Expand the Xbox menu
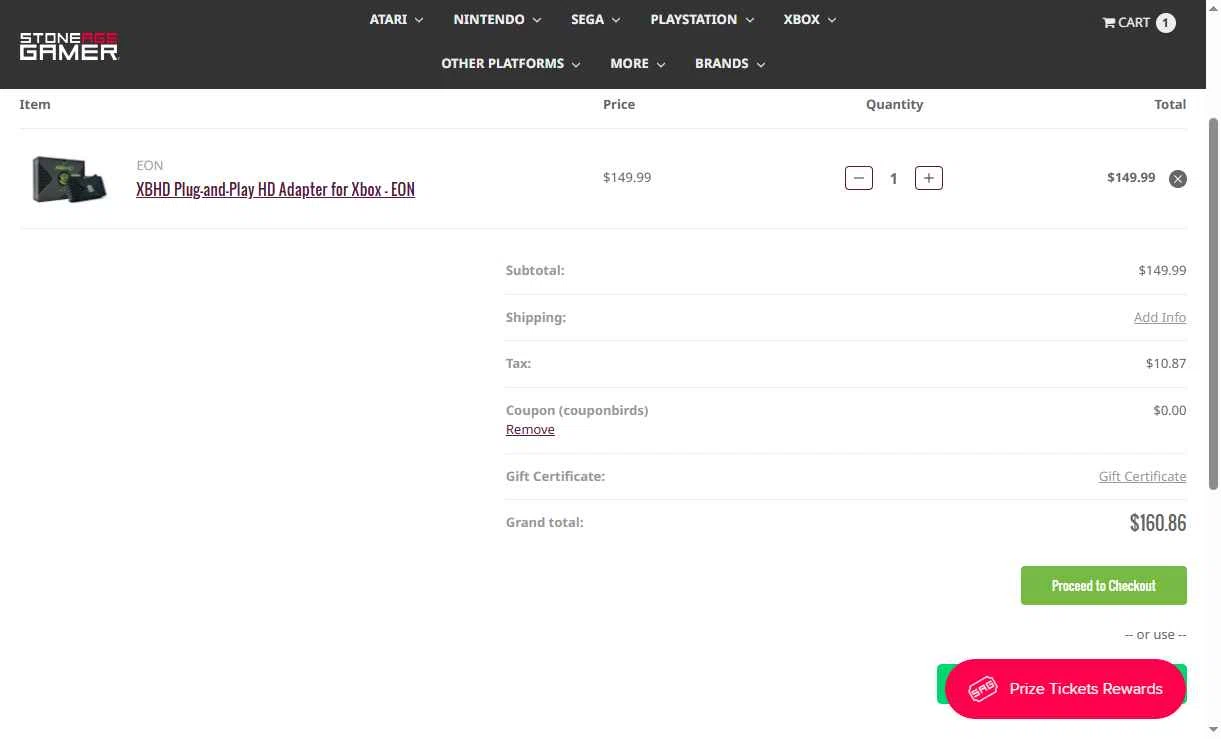1221x739 pixels. point(810,19)
